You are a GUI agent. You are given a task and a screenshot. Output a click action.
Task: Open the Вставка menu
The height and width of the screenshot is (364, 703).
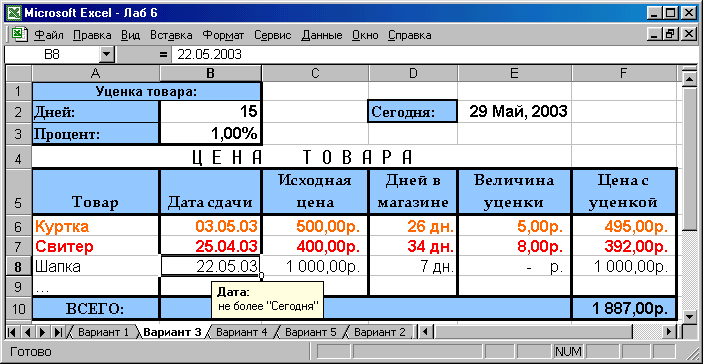coord(171,35)
